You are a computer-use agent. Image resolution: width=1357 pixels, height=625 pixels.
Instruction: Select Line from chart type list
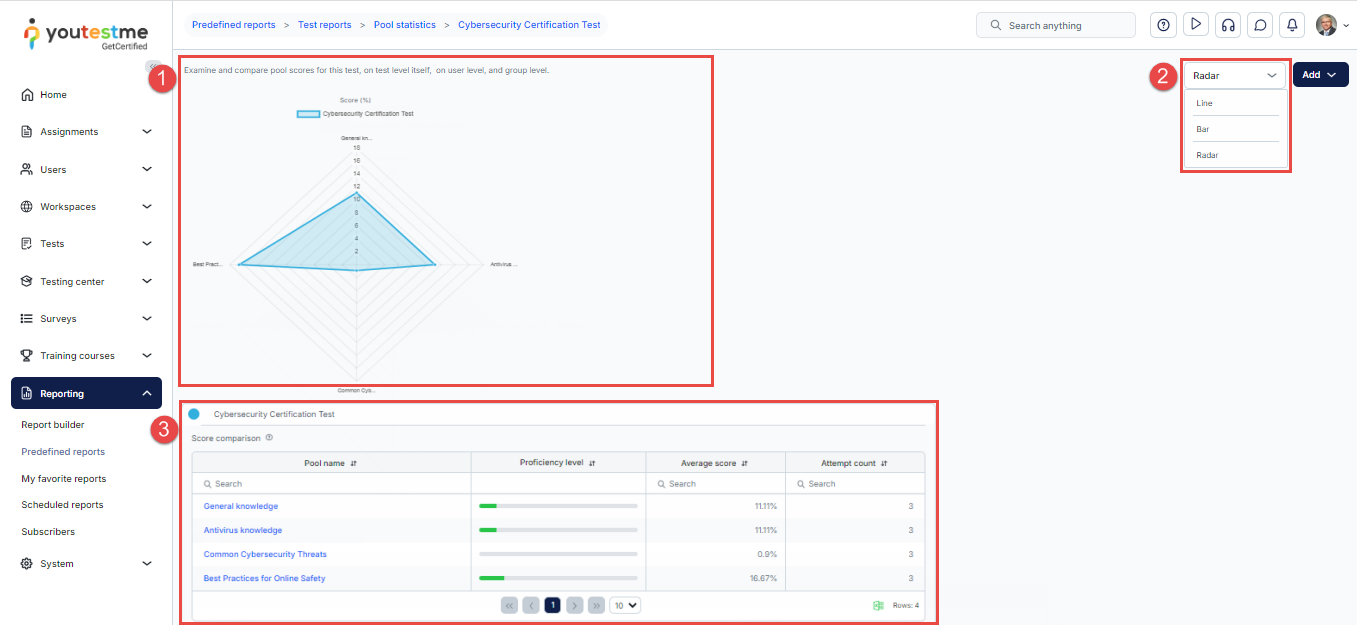[1204, 103]
